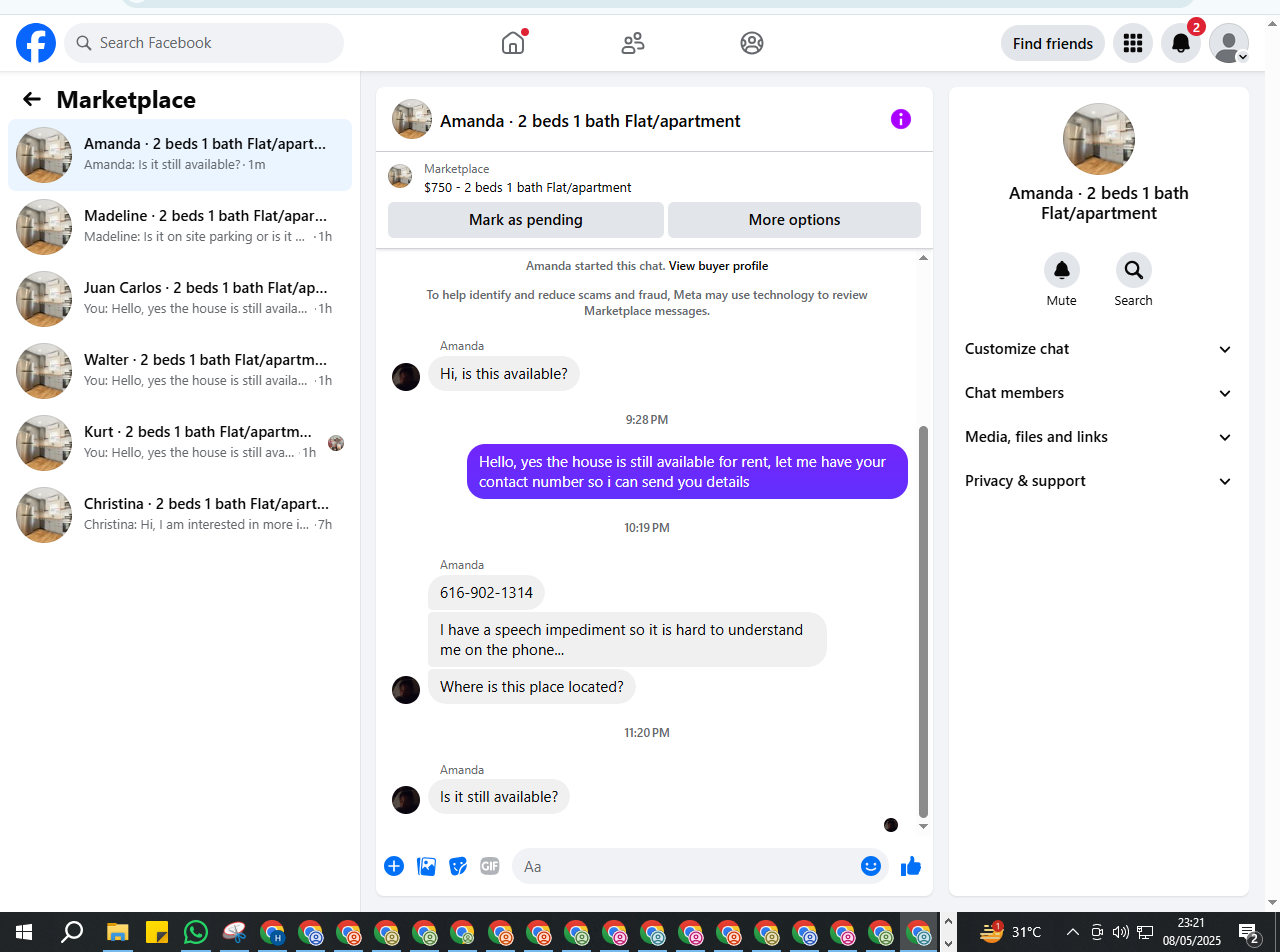Go to the Home feed icon
The image size is (1280, 952).
coord(513,43)
